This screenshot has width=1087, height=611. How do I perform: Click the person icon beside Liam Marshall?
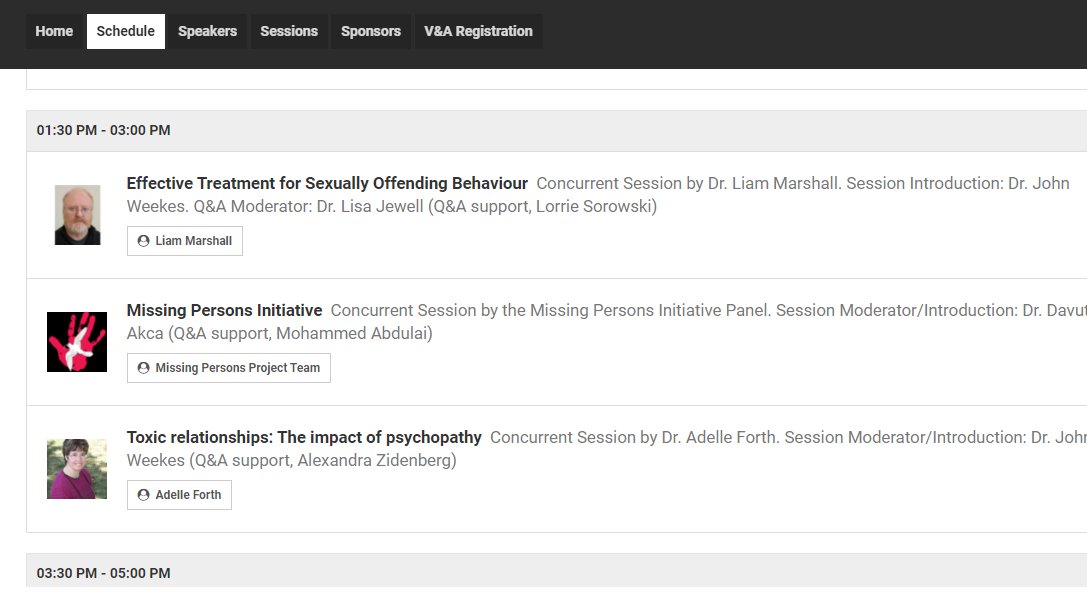pyautogui.click(x=144, y=241)
